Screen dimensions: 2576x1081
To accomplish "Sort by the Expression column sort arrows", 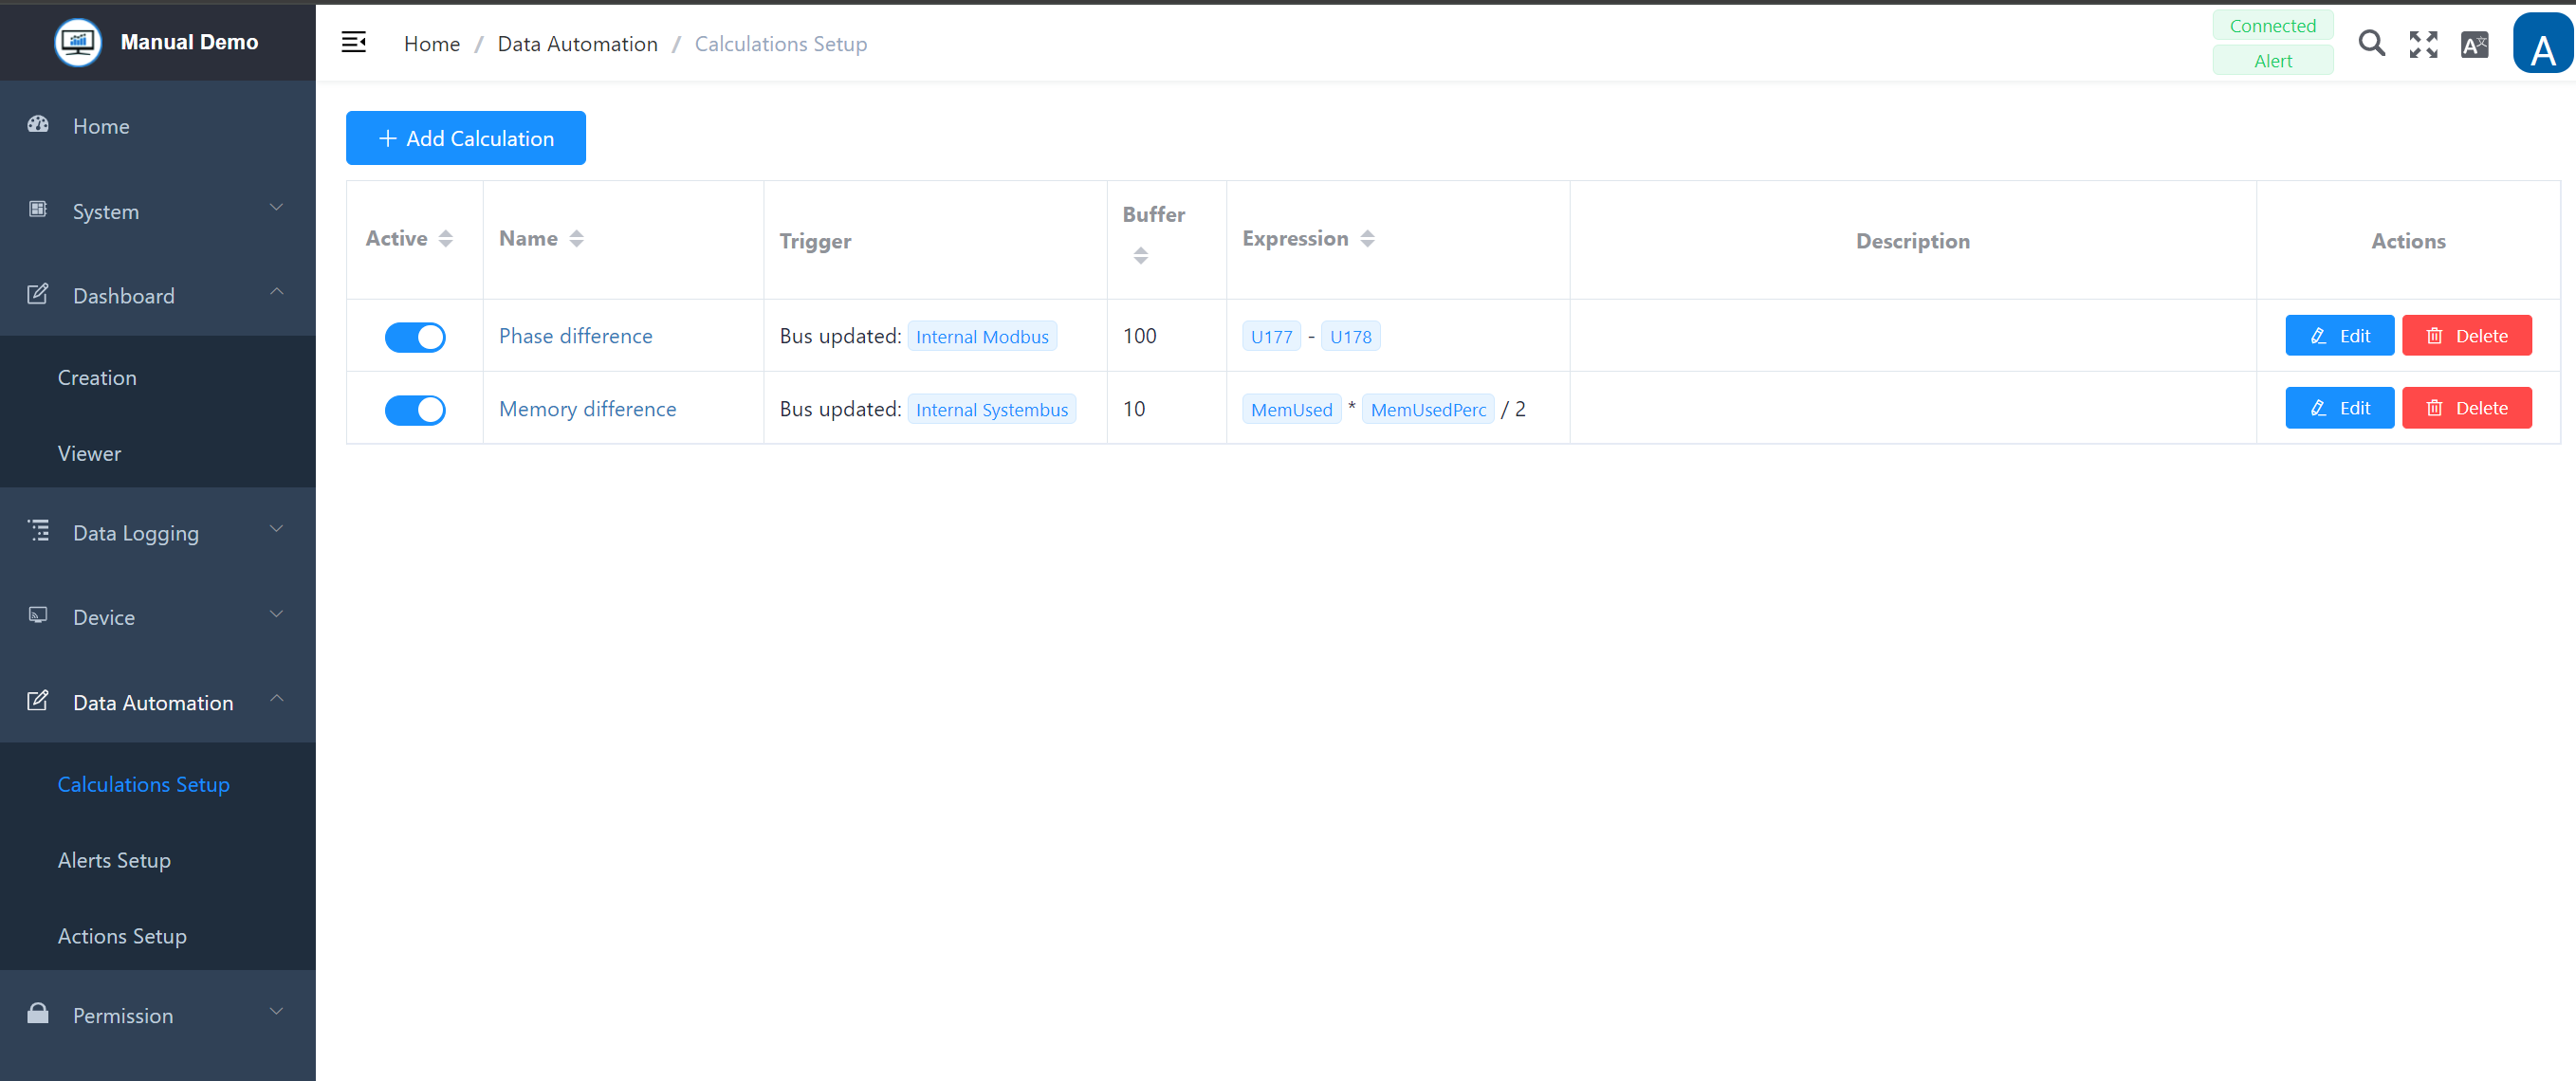I will tap(1367, 238).
